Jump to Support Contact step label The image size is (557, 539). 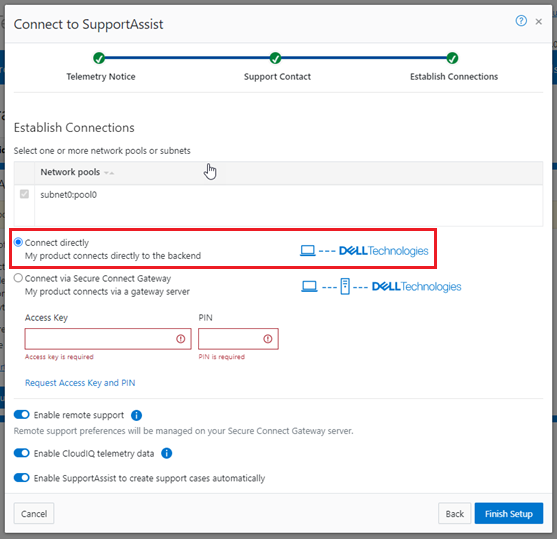click(277, 77)
